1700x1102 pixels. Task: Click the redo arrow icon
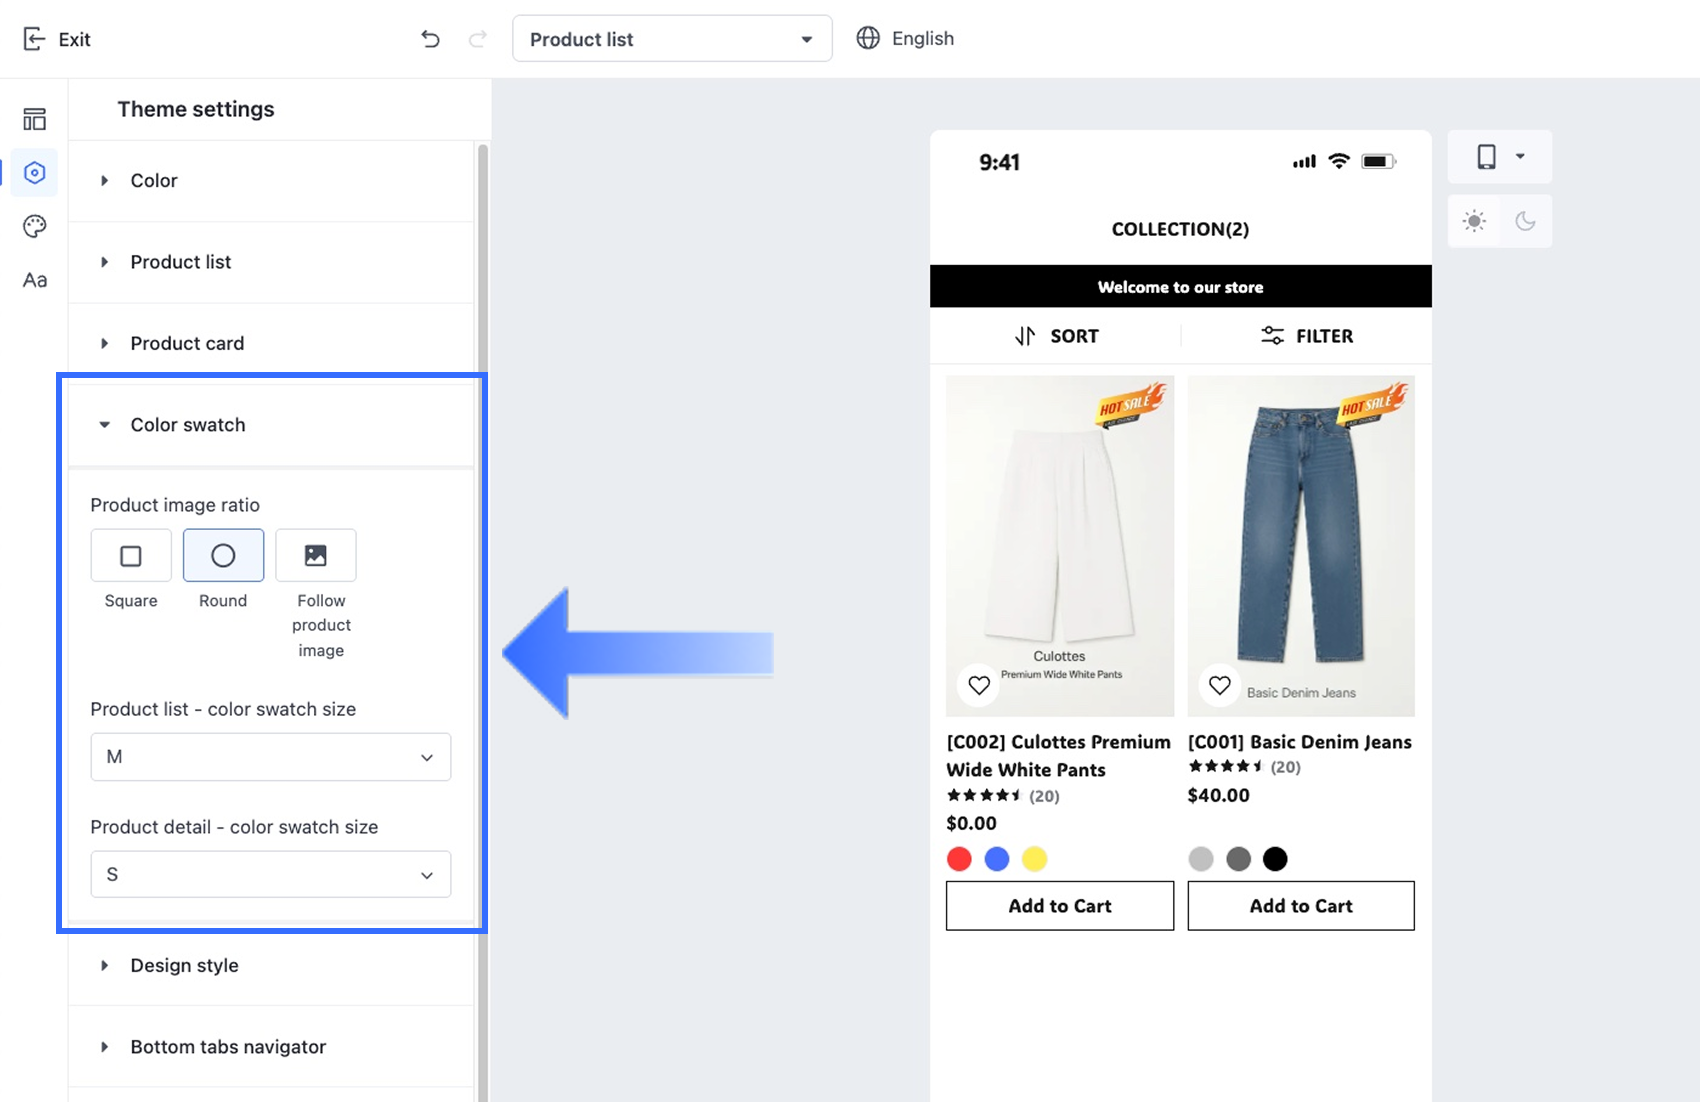pyautogui.click(x=478, y=39)
